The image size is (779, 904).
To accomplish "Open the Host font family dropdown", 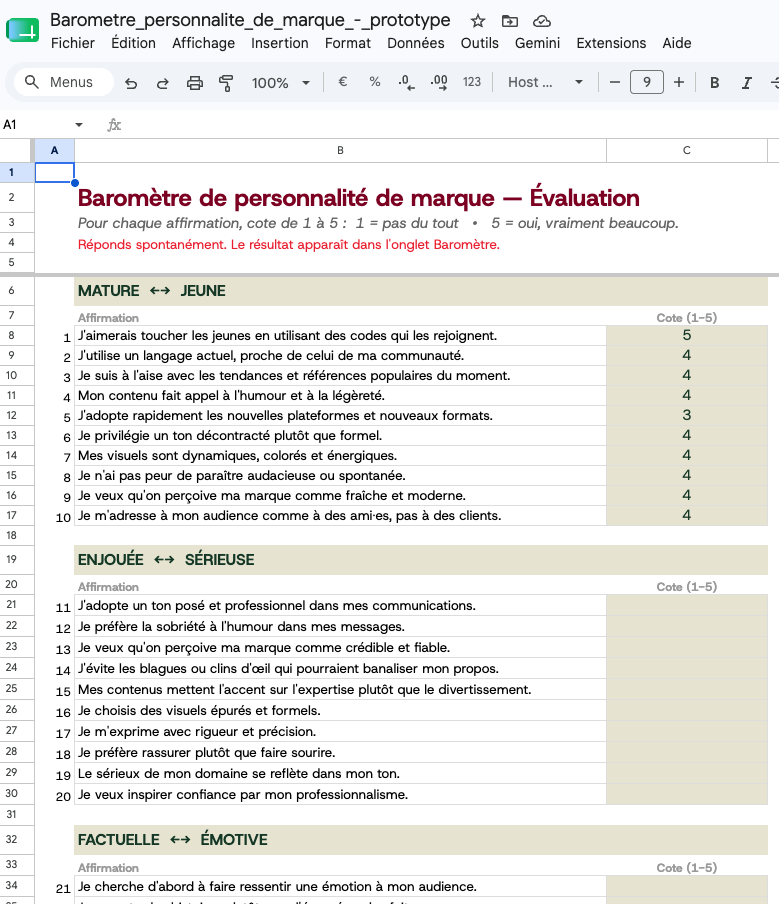I will pos(545,82).
